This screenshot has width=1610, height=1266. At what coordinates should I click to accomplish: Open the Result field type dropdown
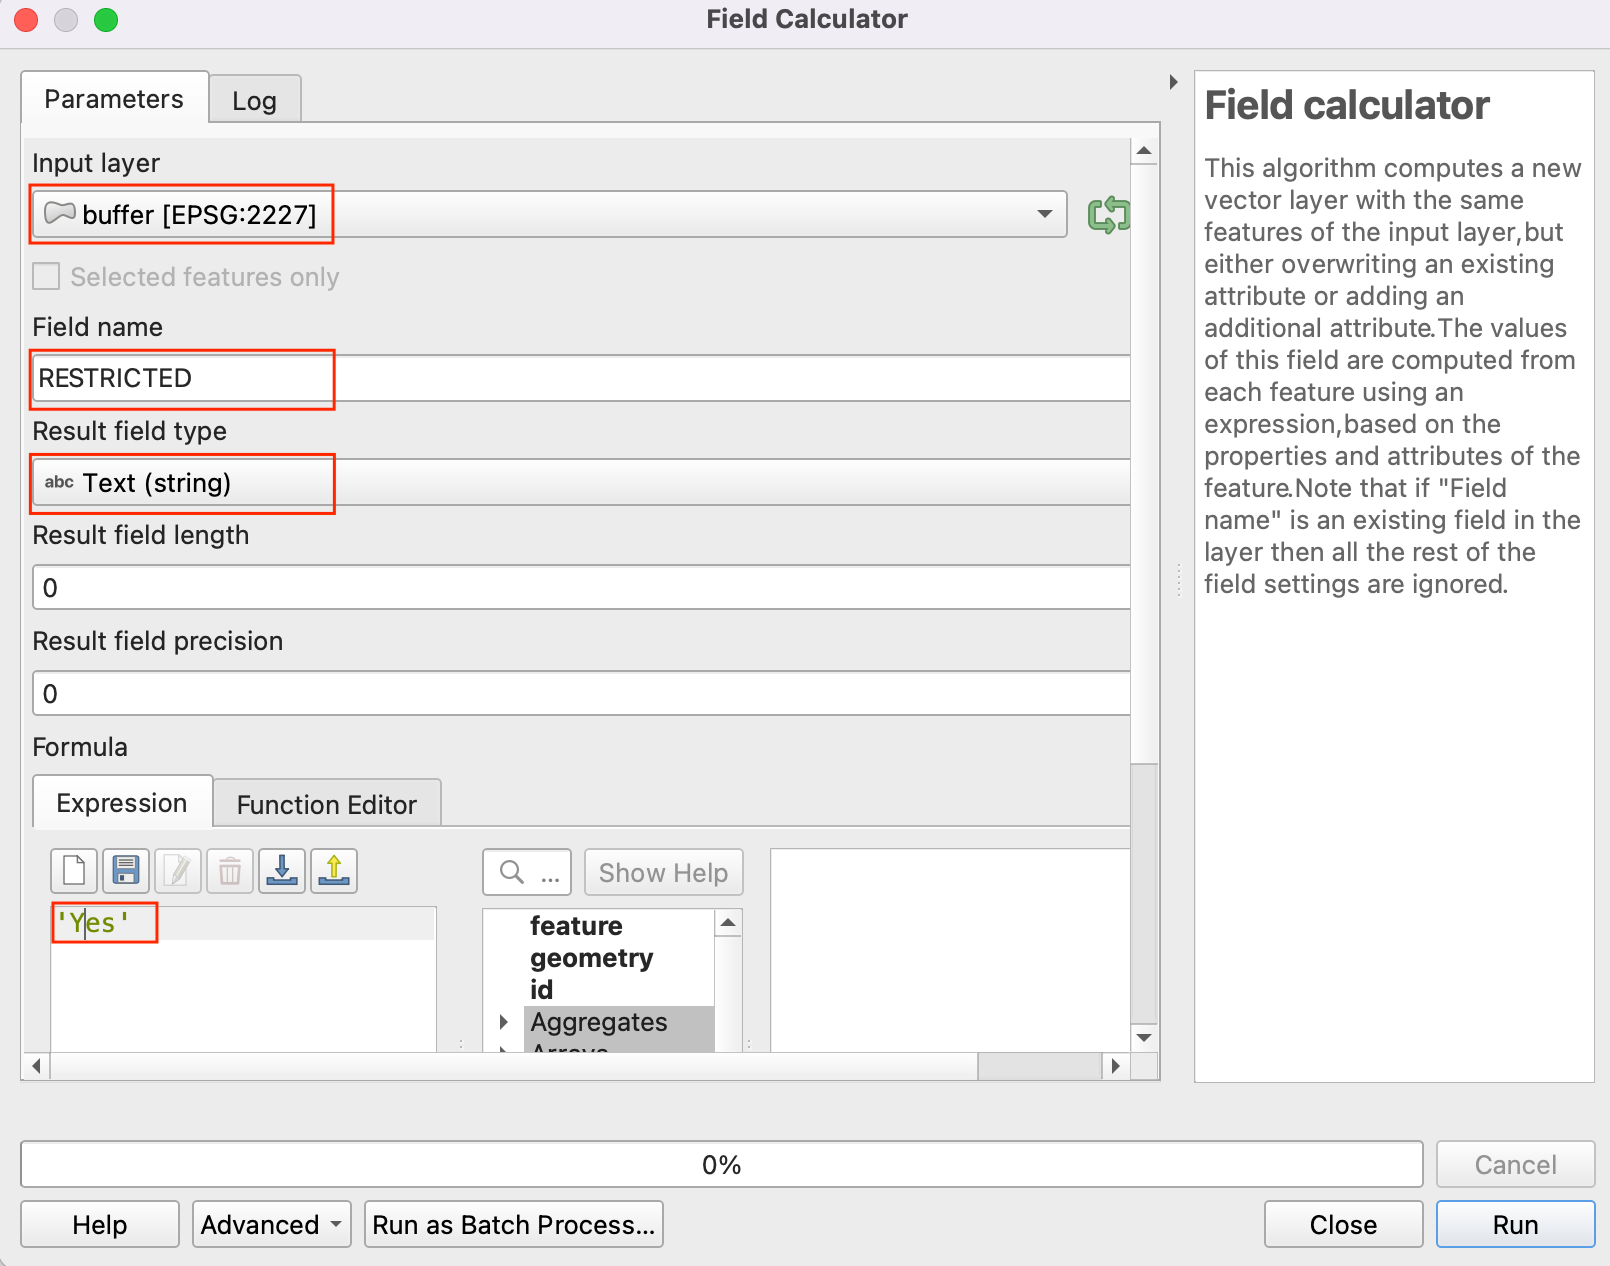[580, 483]
